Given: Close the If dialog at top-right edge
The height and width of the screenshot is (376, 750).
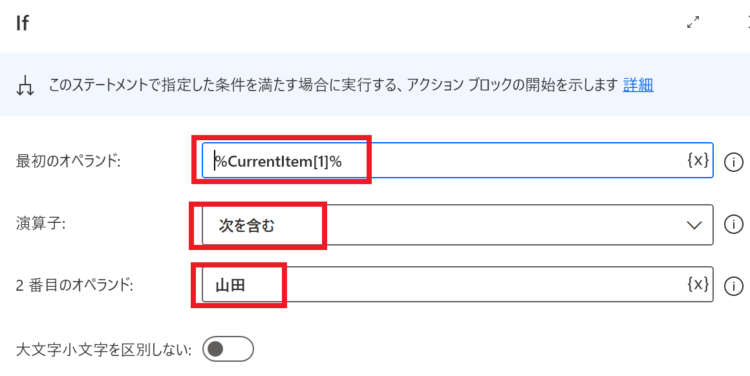Looking at the screenshot, I should tap(748, 22).
